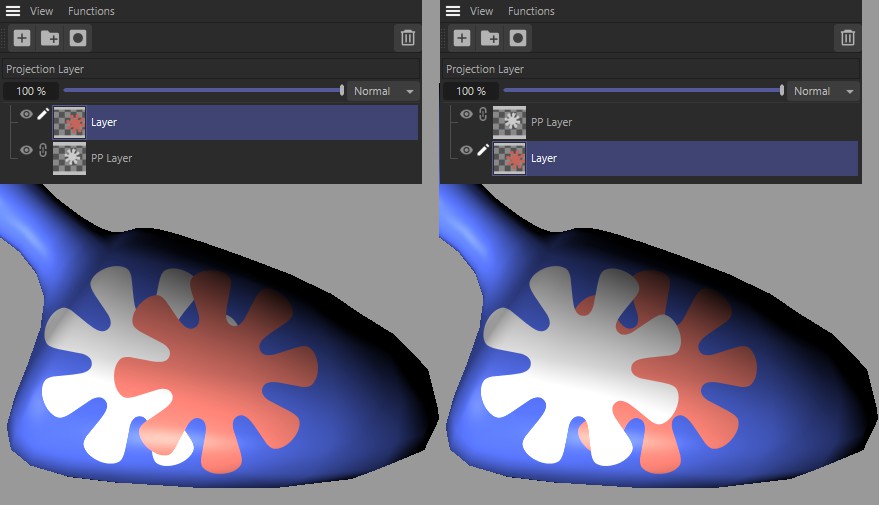
Task: Click the circle mask icon in left panel
Action: pyautogui.click(x=78, y=38)
